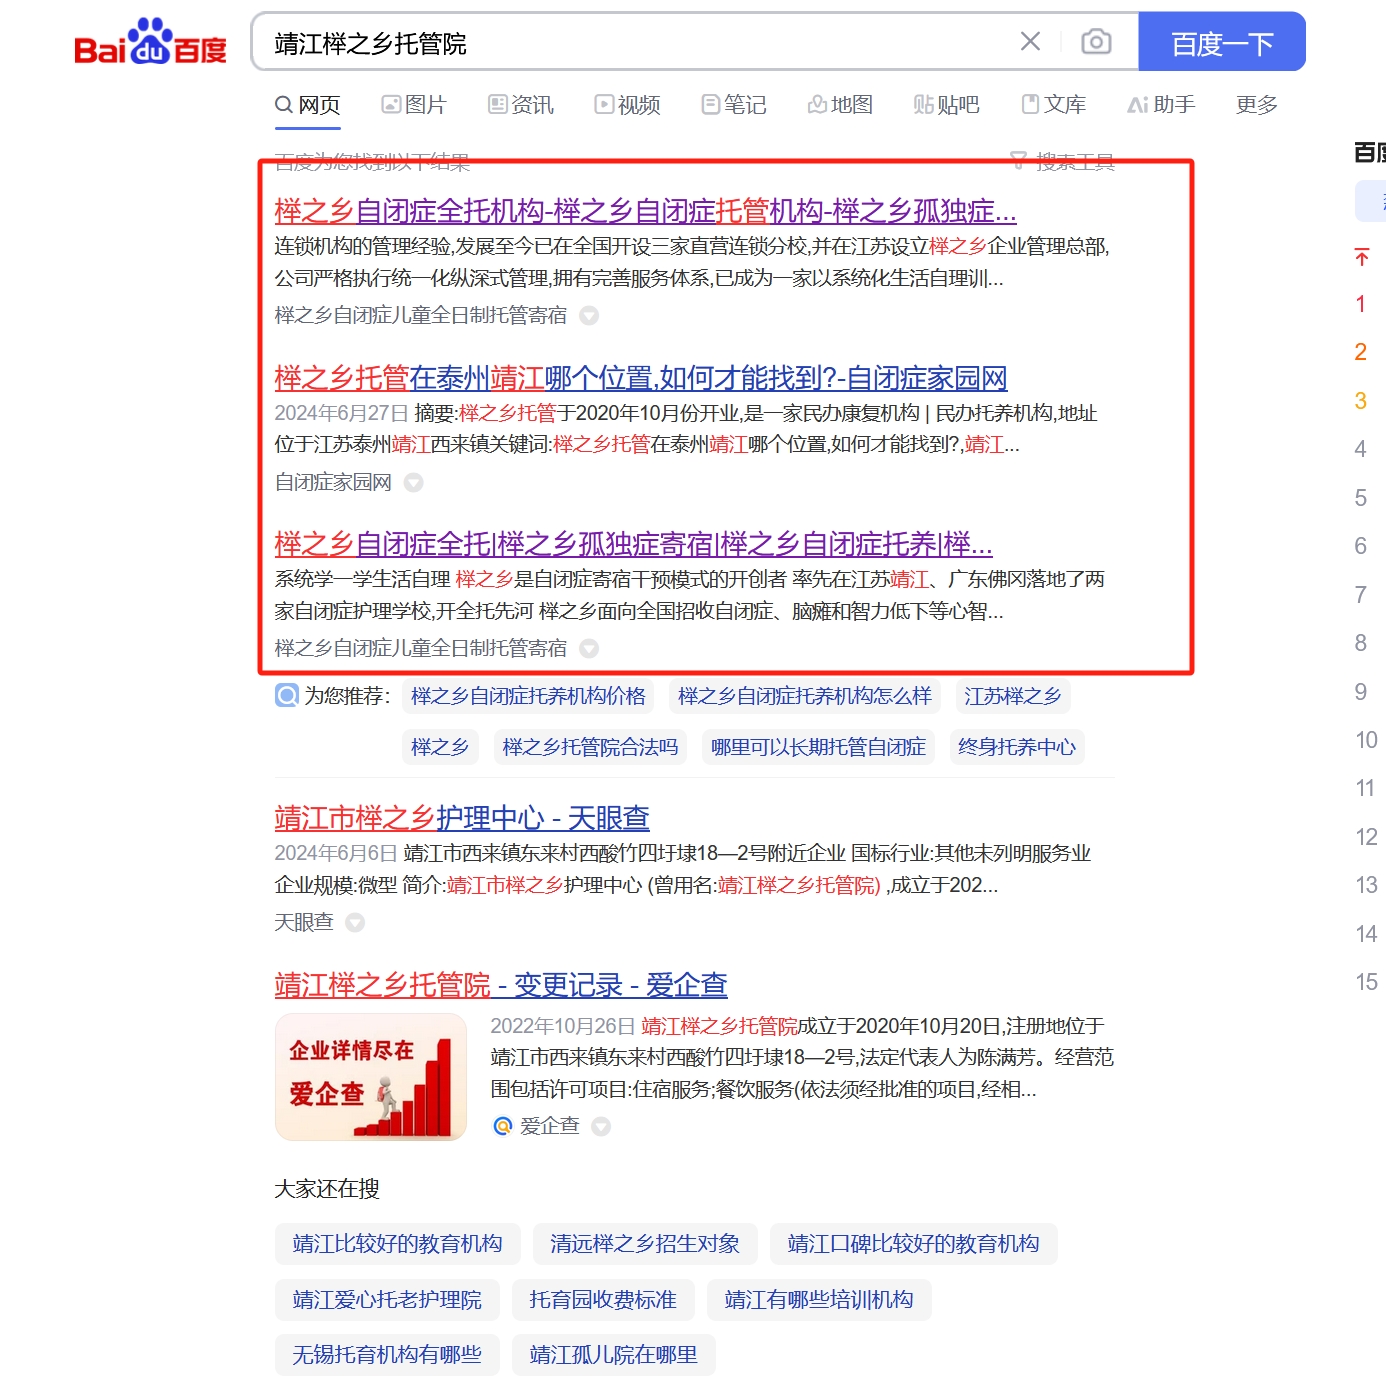Screen dimensions: 1386x1393
Task: Expand the dropdown arrow next to 天眼查
Action: (x=355, y=923)
